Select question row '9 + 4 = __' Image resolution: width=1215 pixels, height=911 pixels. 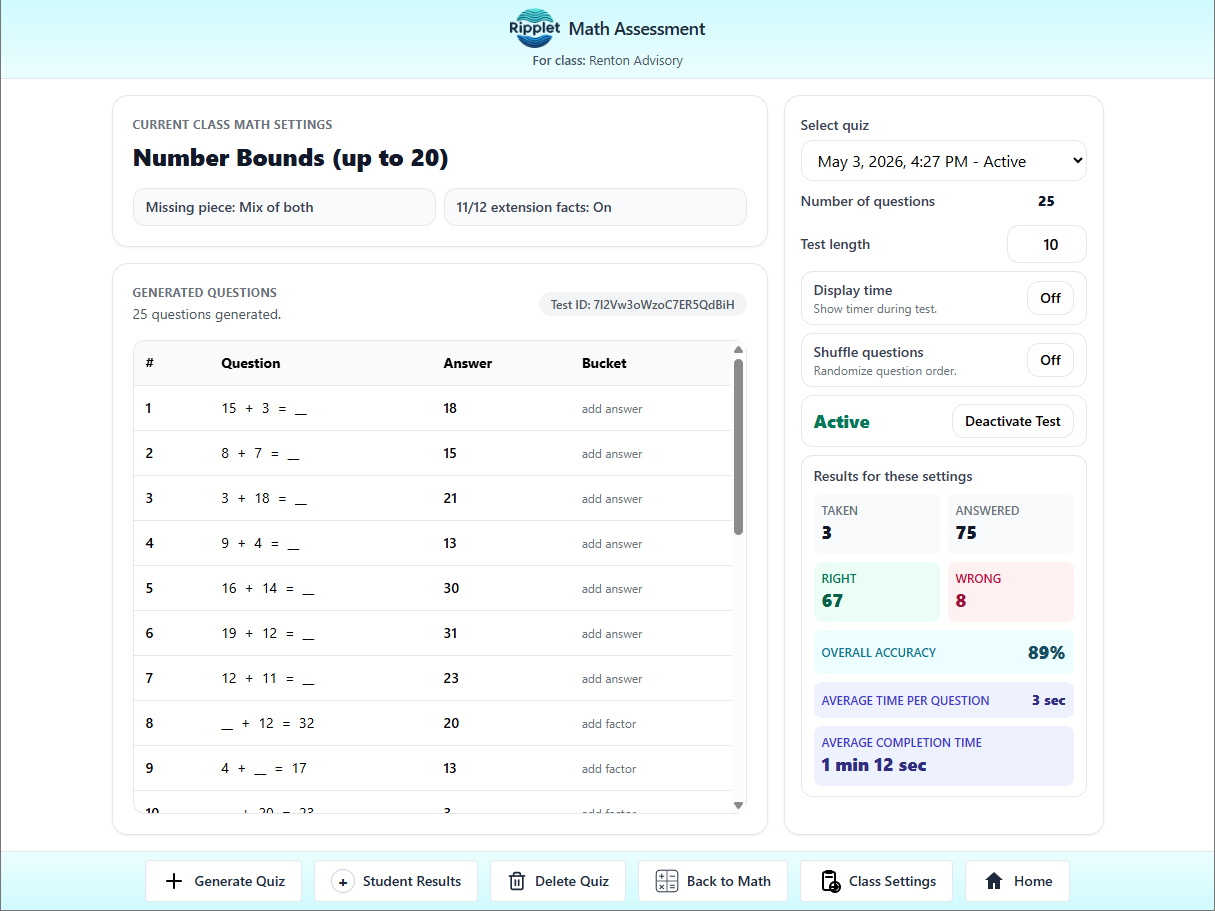[432, 543]
